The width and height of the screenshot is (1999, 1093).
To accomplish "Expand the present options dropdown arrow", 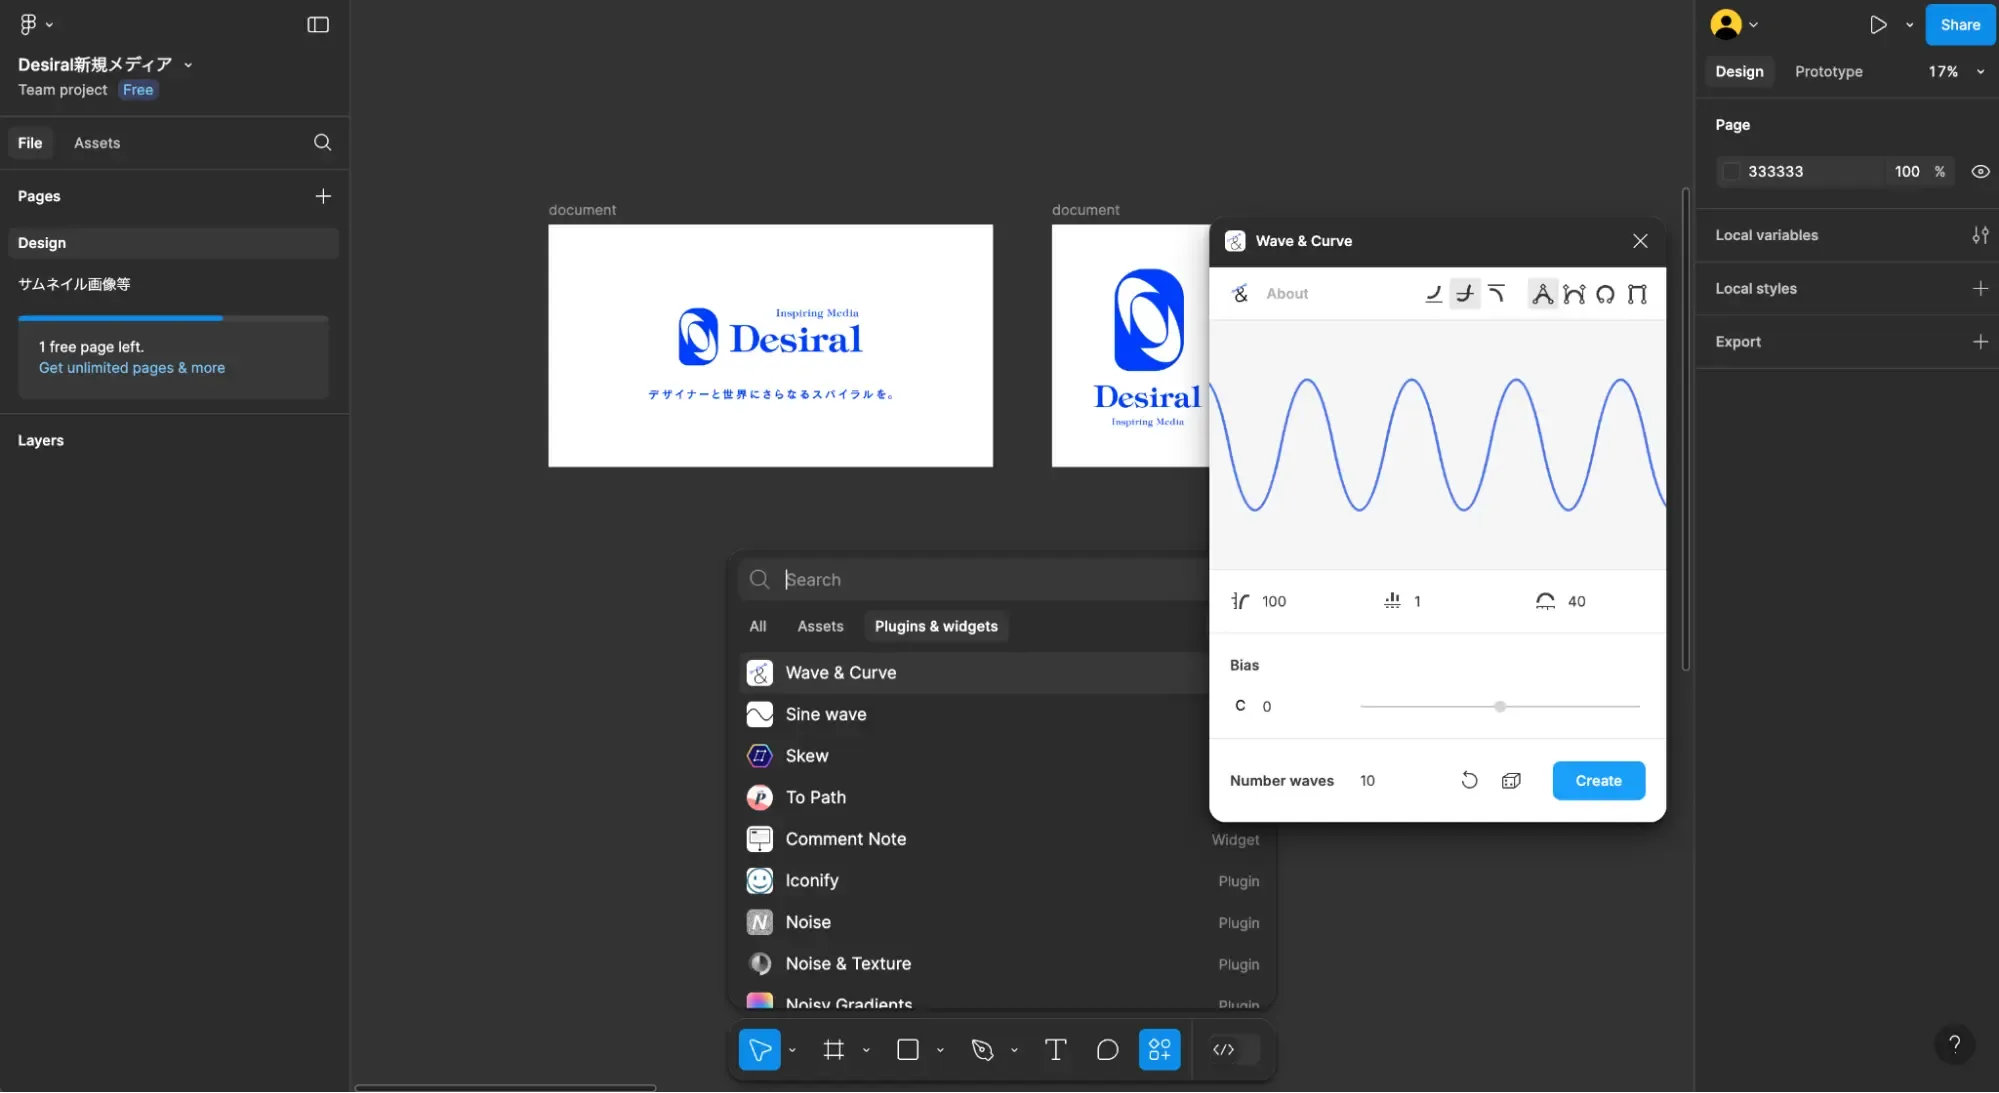I will (x=1909, y=25).
